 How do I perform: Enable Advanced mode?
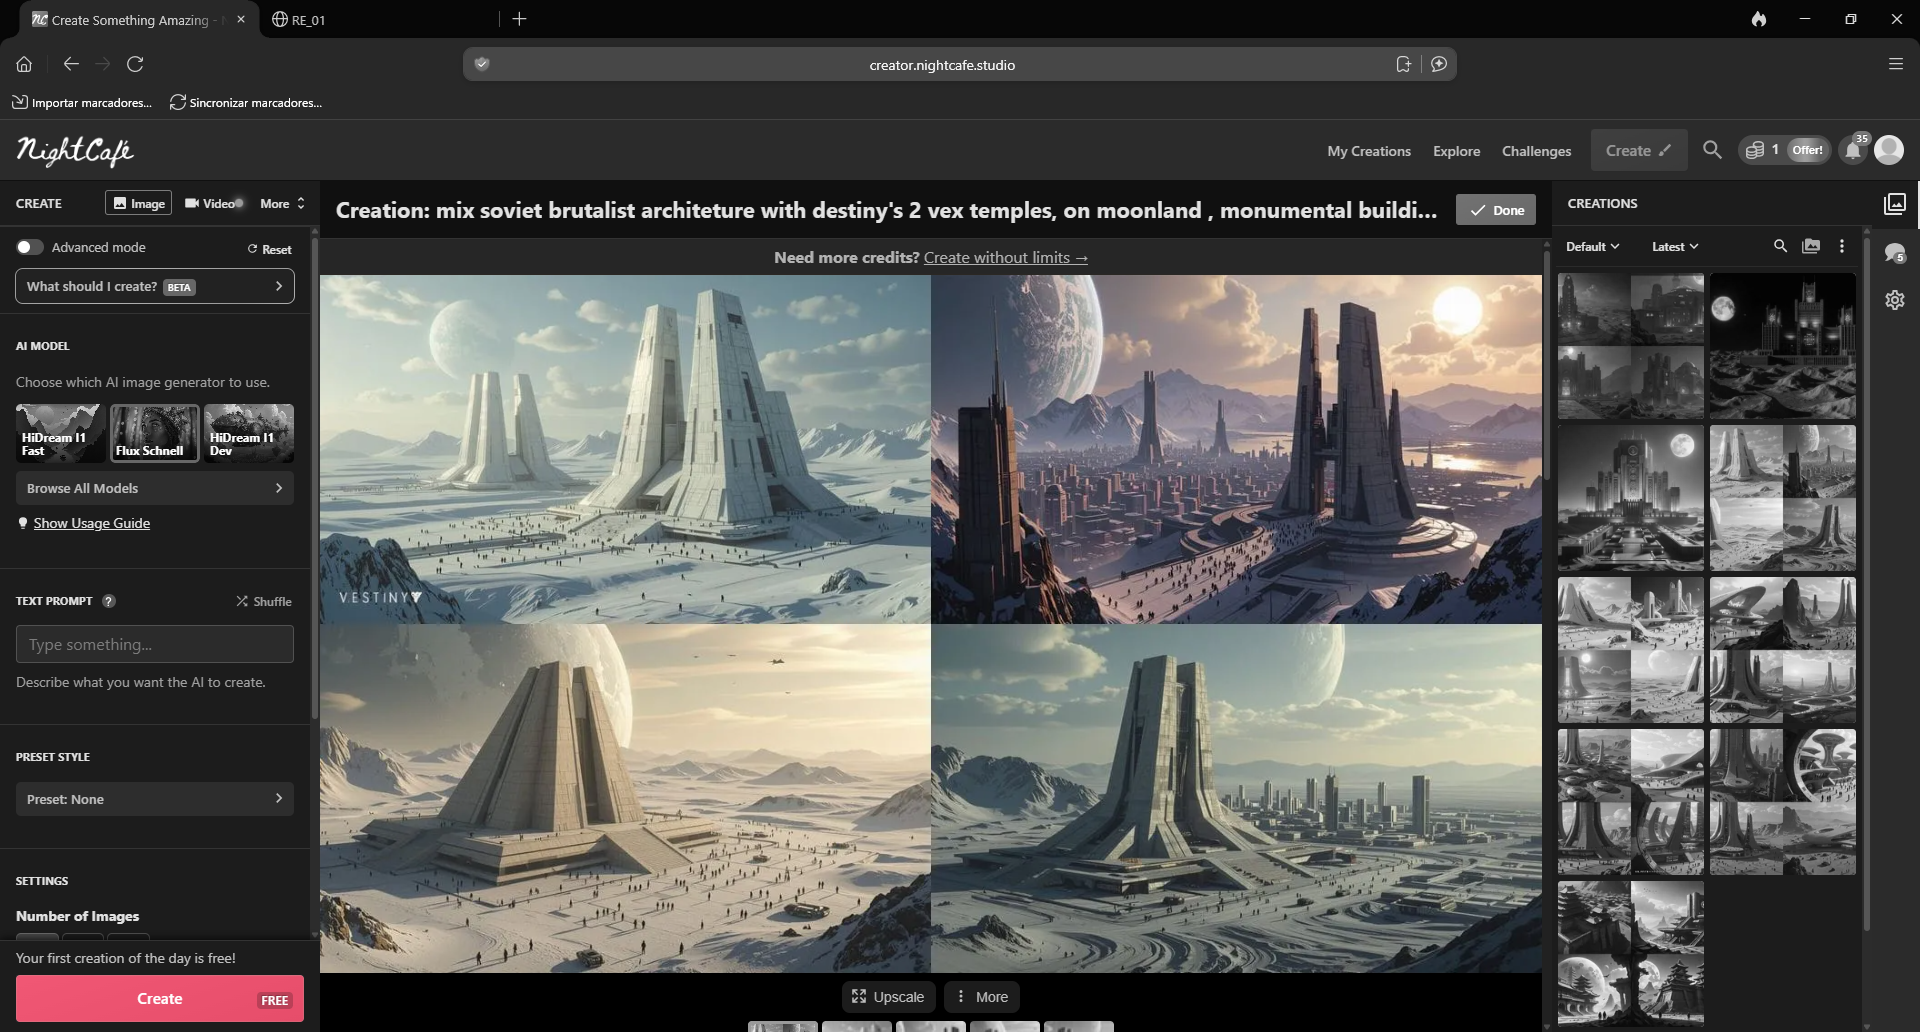pyautogui.click(x=29, y=247)
